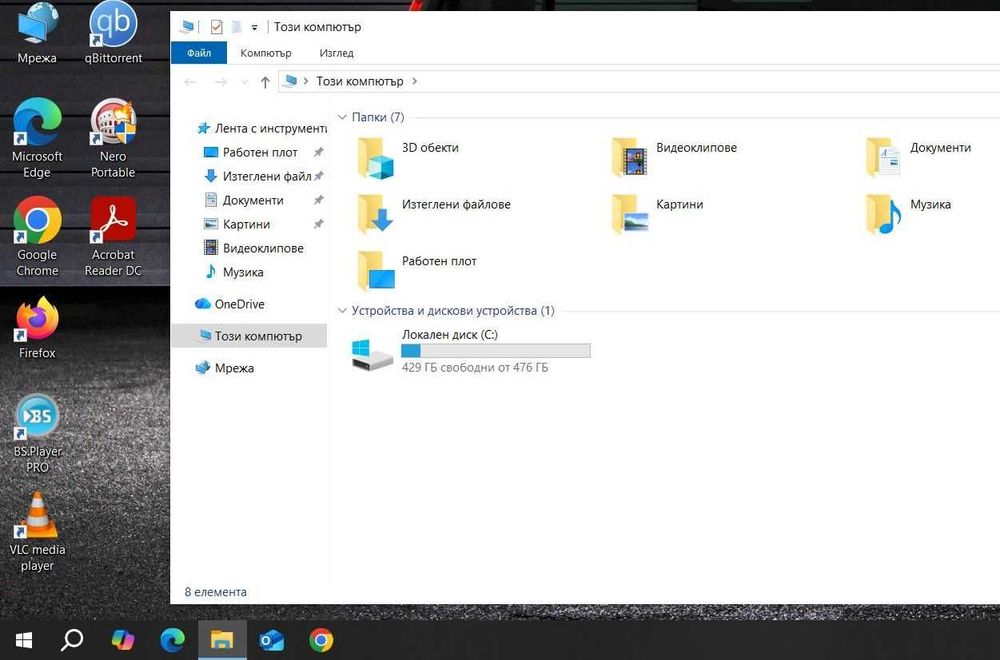Open the qBittorrent desktop shortcut
This screenshot has width=1000, height=660.
(x=113, y=32)
